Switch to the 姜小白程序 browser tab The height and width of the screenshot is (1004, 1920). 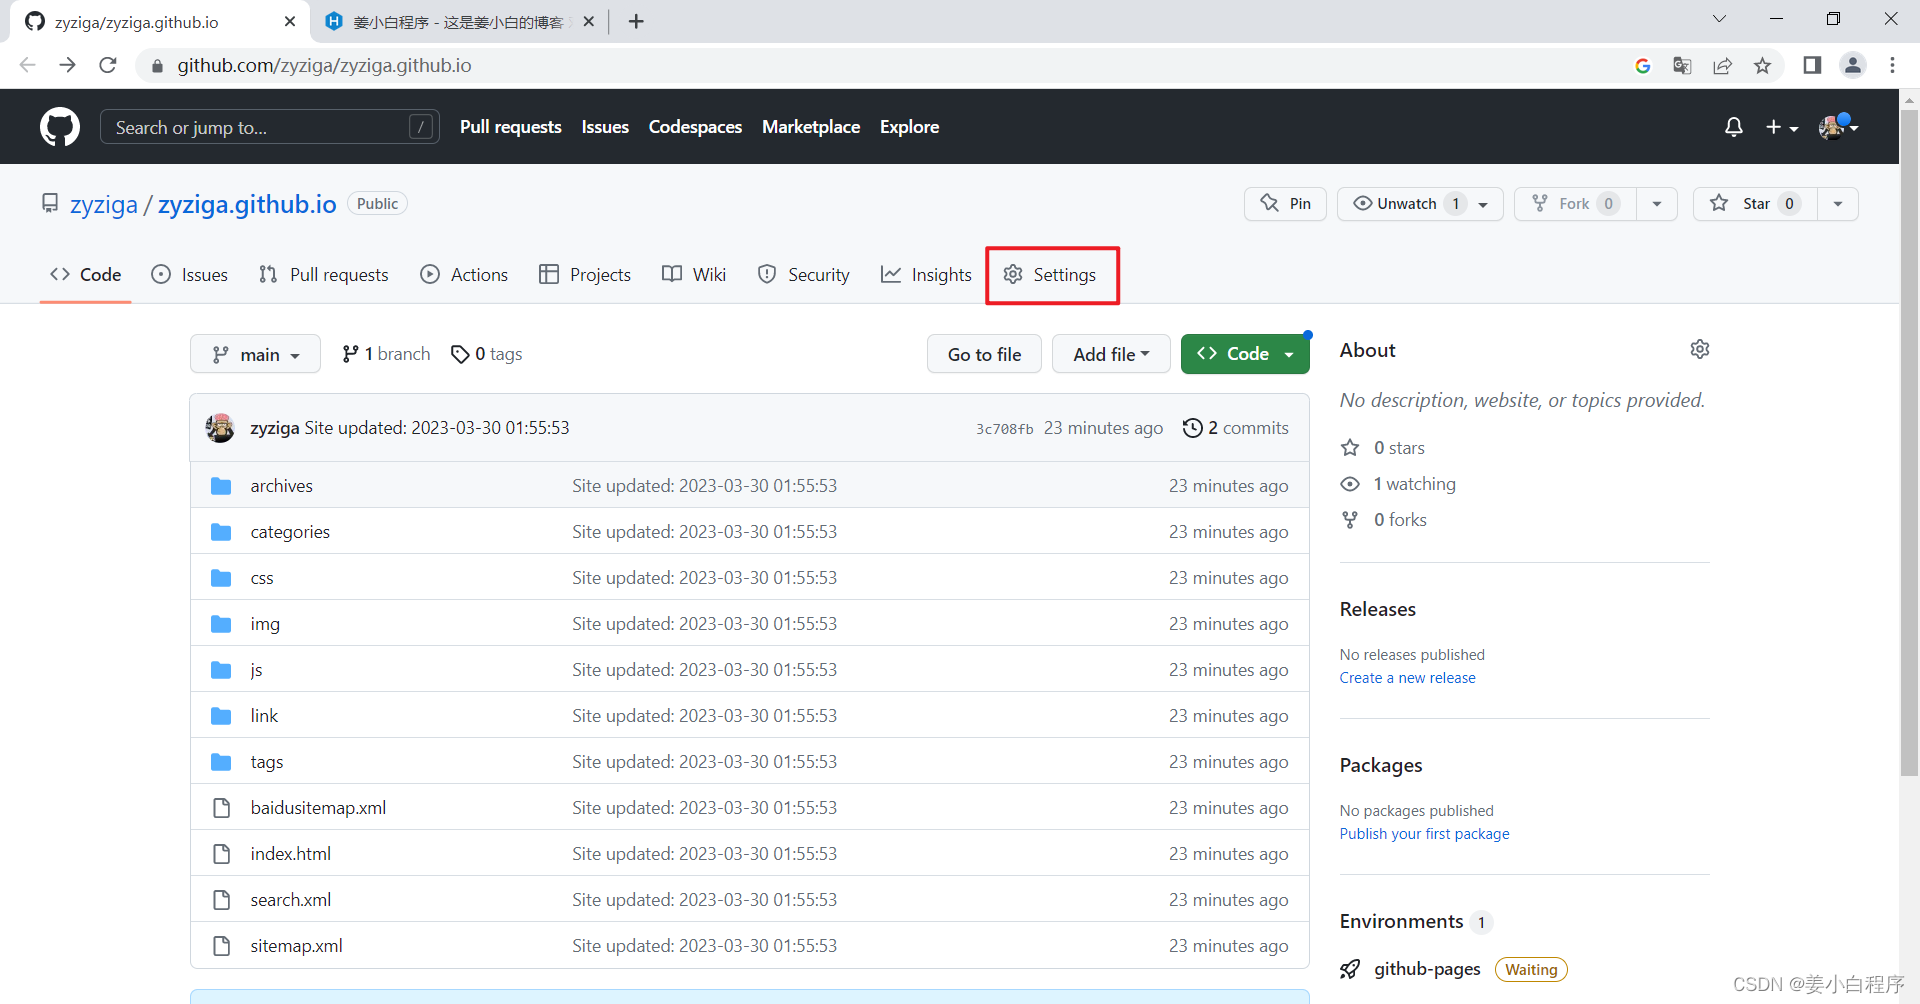(460, 22)
